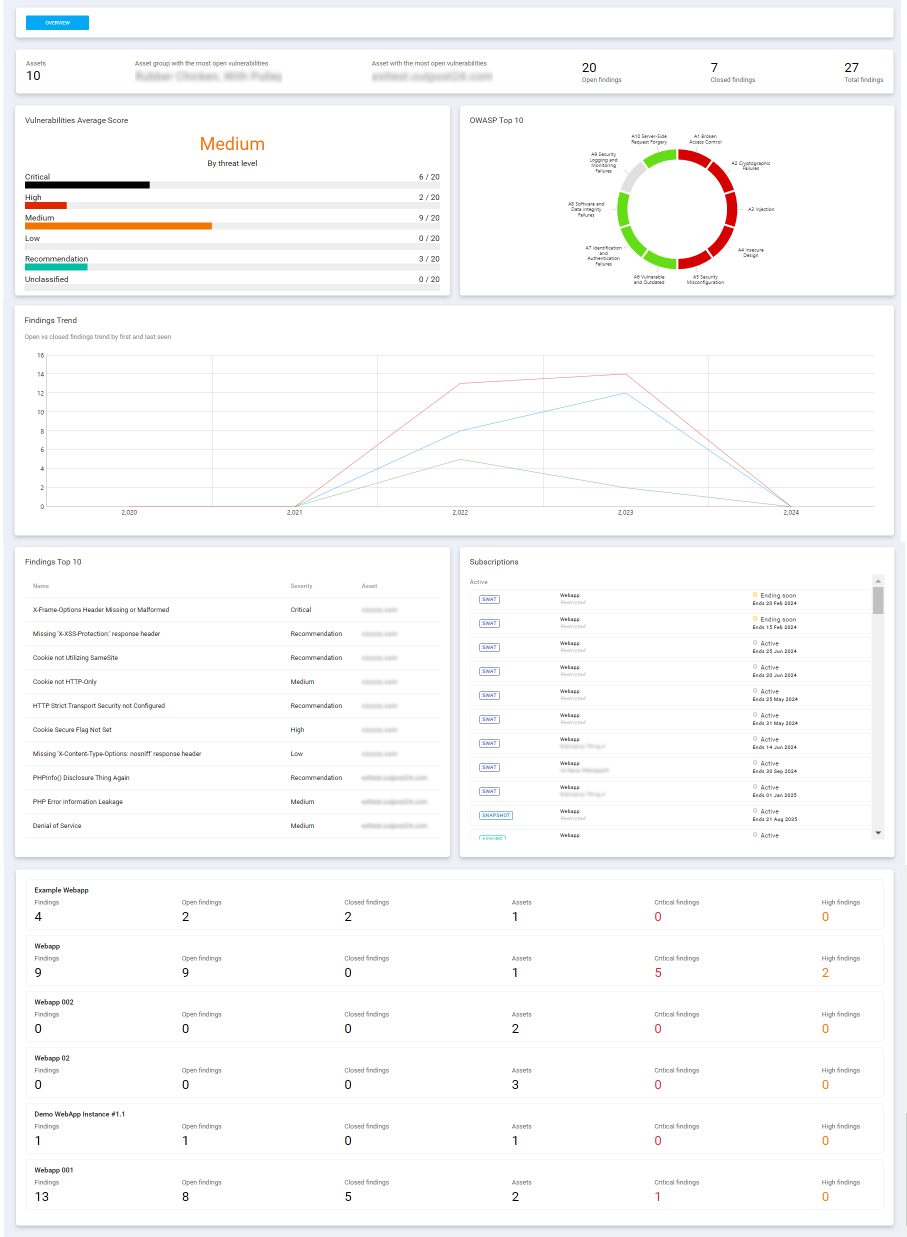
Task: Click Active status icon for 25 Jun 2024 subscription
Action: click(755, 643)
